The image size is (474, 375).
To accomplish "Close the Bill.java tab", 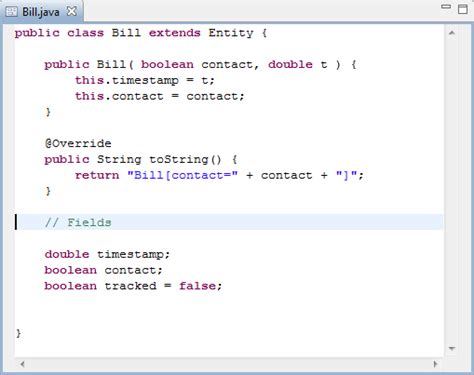I will (x=72, y=12).
